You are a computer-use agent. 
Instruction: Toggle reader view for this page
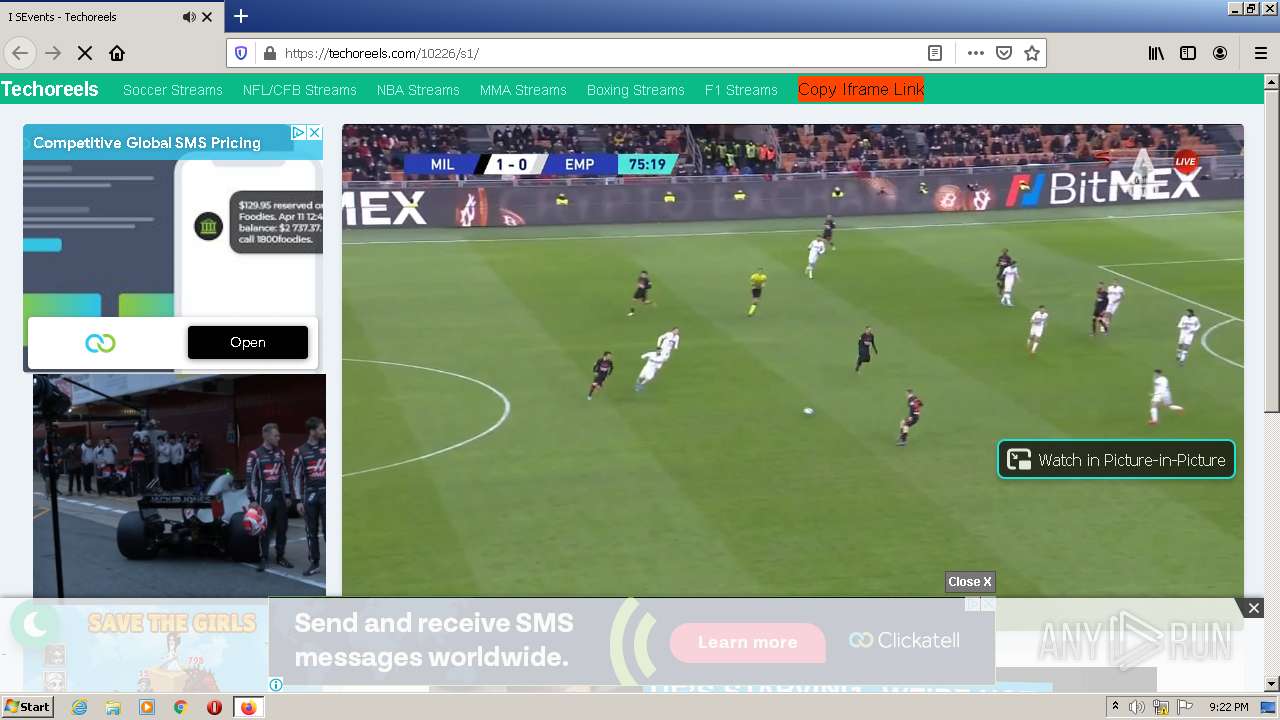[x=934, y=53]
